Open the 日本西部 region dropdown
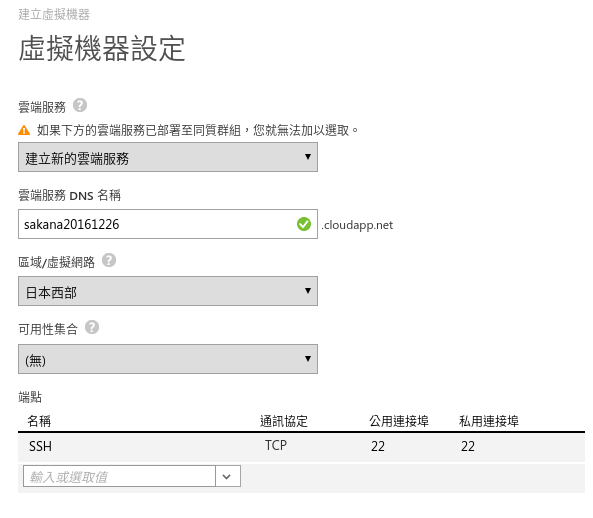This screenshot has height=518, width=593. [168, 291]
